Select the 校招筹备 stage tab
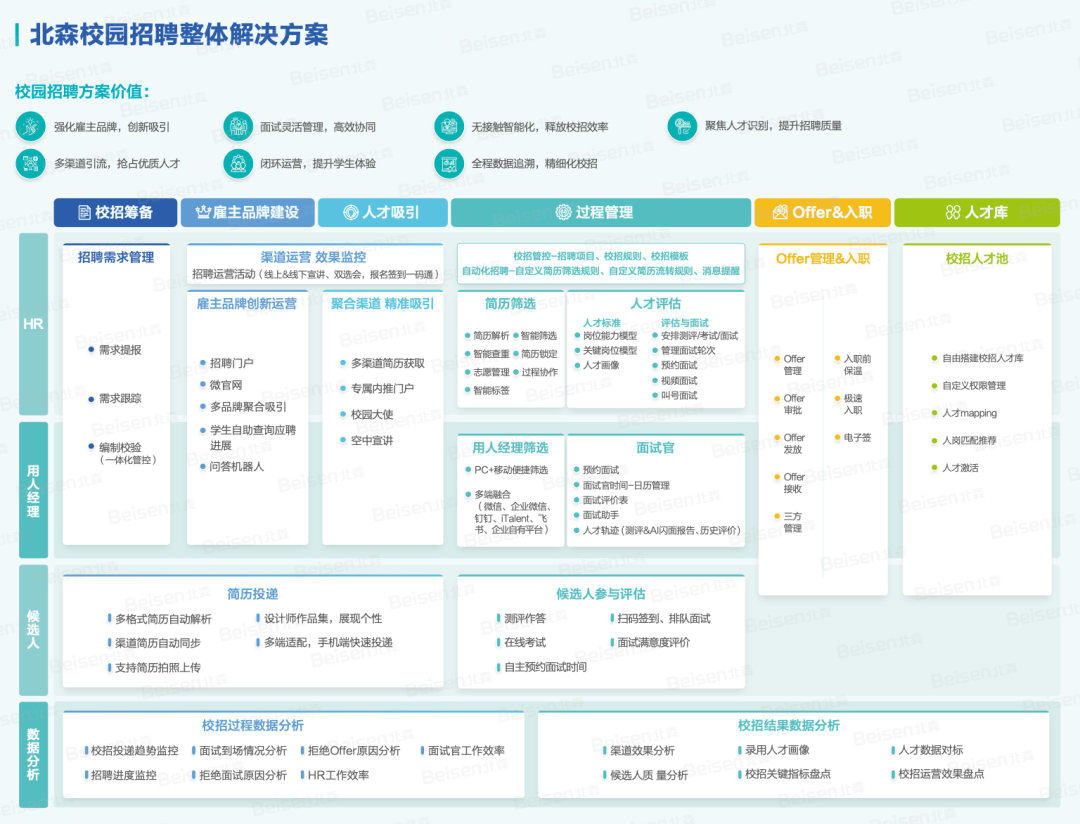 (115, 213)
